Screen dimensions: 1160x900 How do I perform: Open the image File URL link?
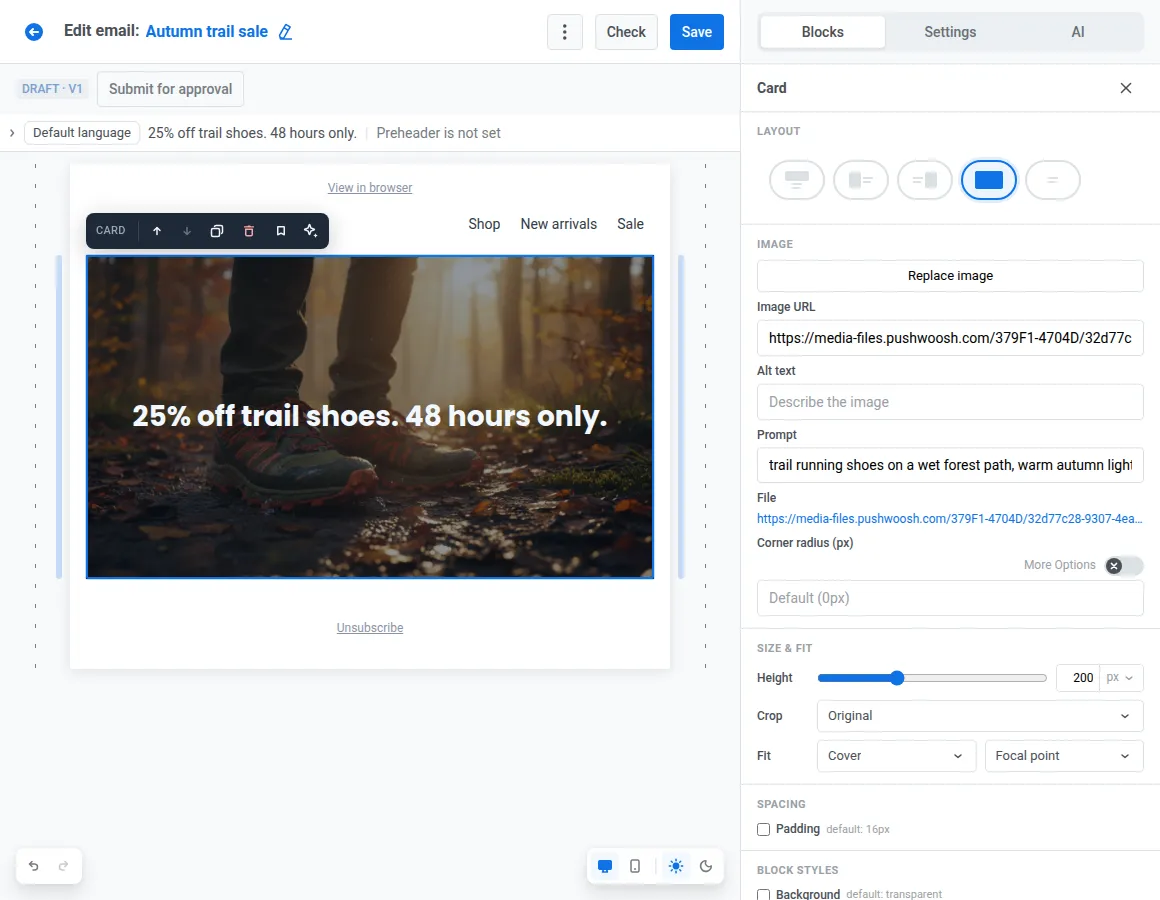tap(949, 518)
